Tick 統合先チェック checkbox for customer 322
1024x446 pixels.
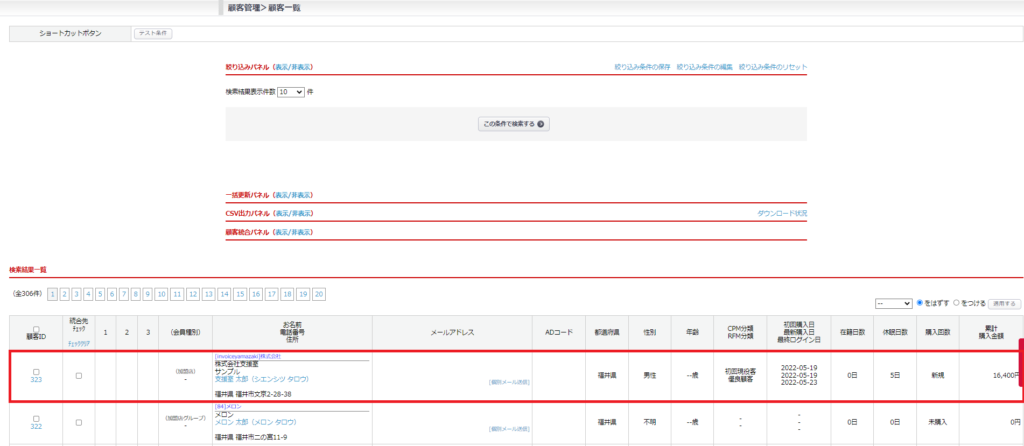coord(78,422)
